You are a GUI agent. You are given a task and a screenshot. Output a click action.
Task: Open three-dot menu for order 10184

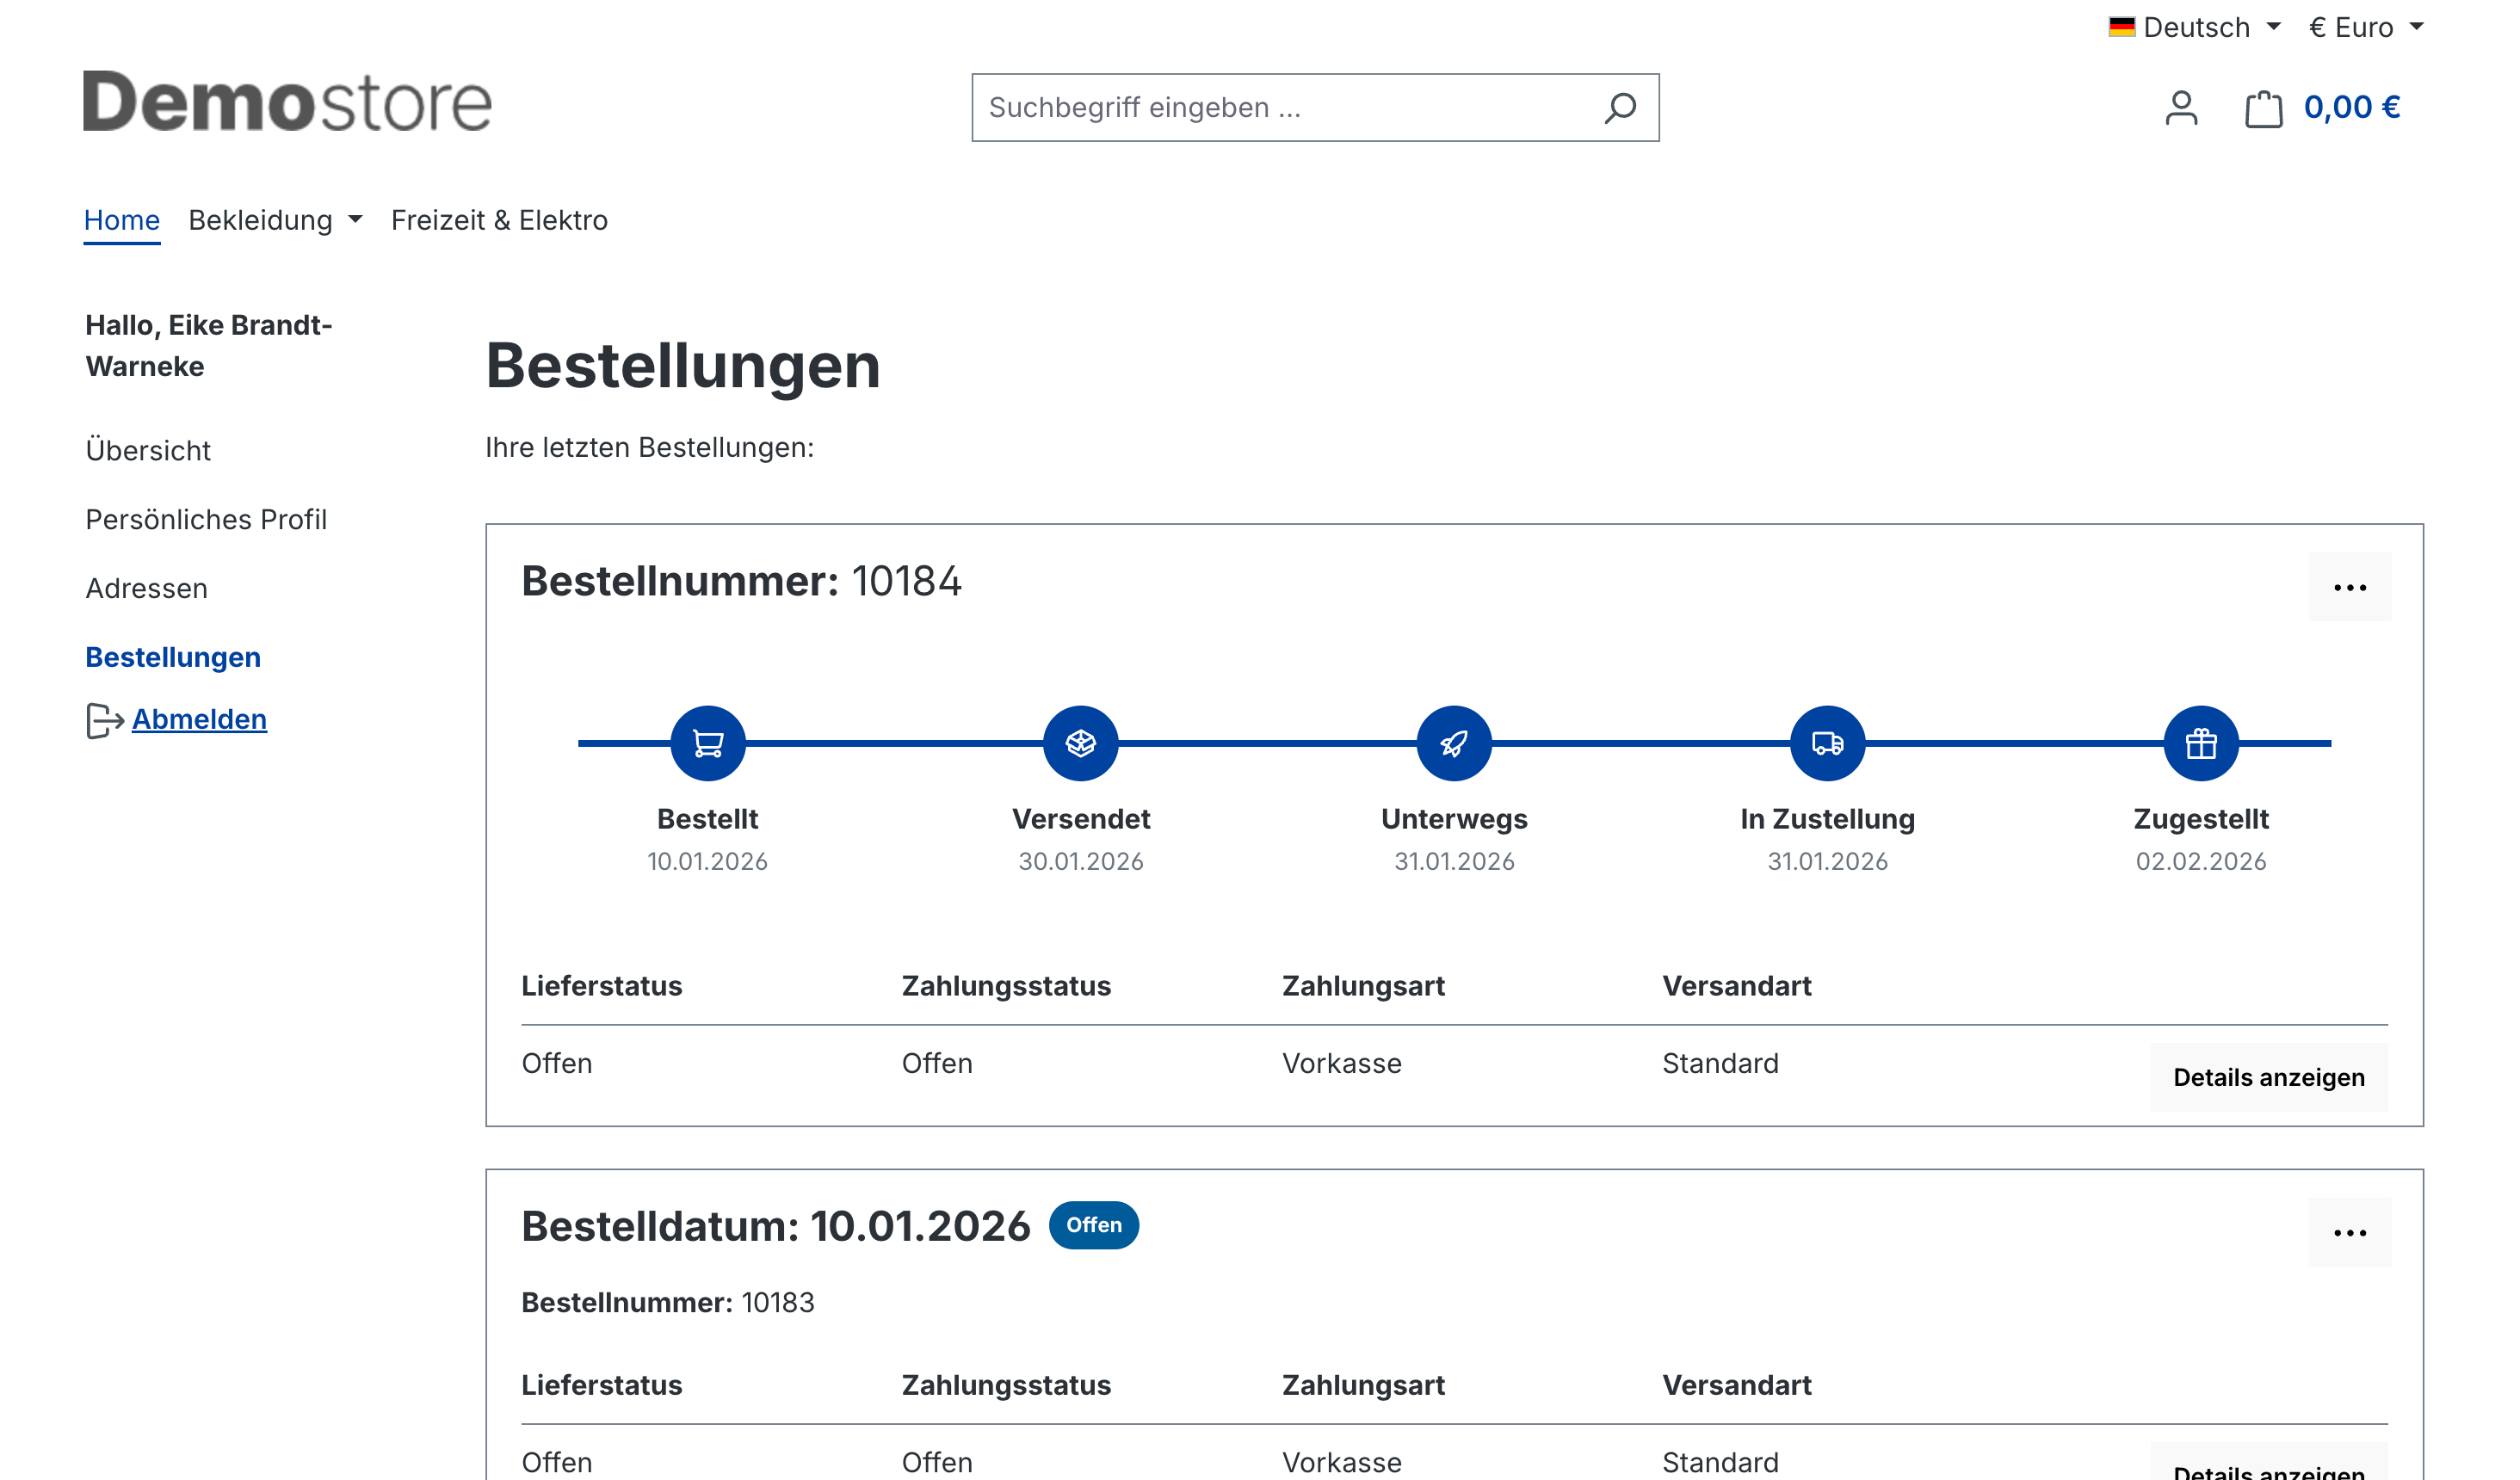click(x=2349, y=587)
